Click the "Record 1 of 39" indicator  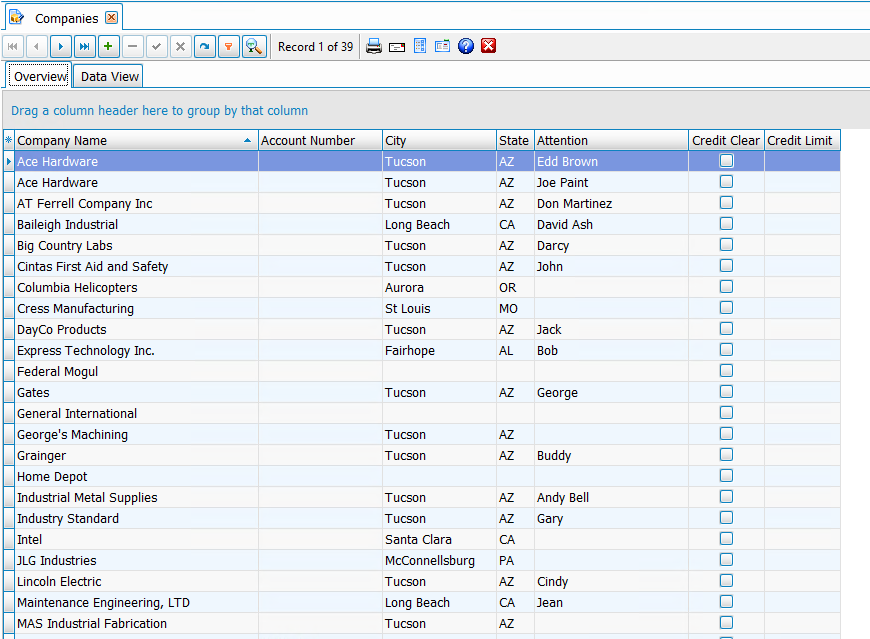315,47
